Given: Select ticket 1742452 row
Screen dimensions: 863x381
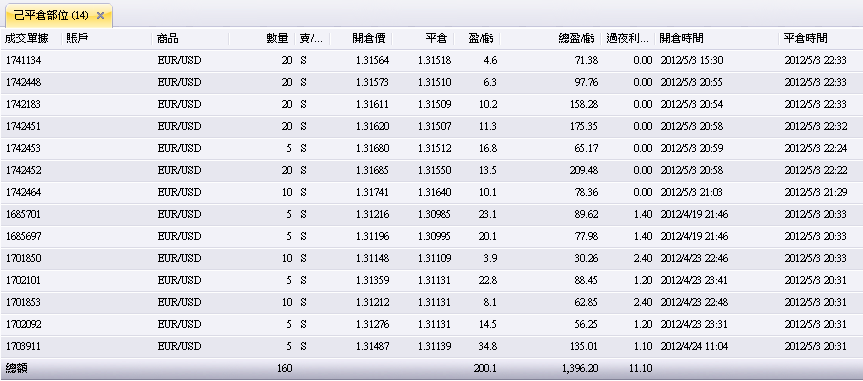Looking at the screenshot, I should click(x=432, y=171).
